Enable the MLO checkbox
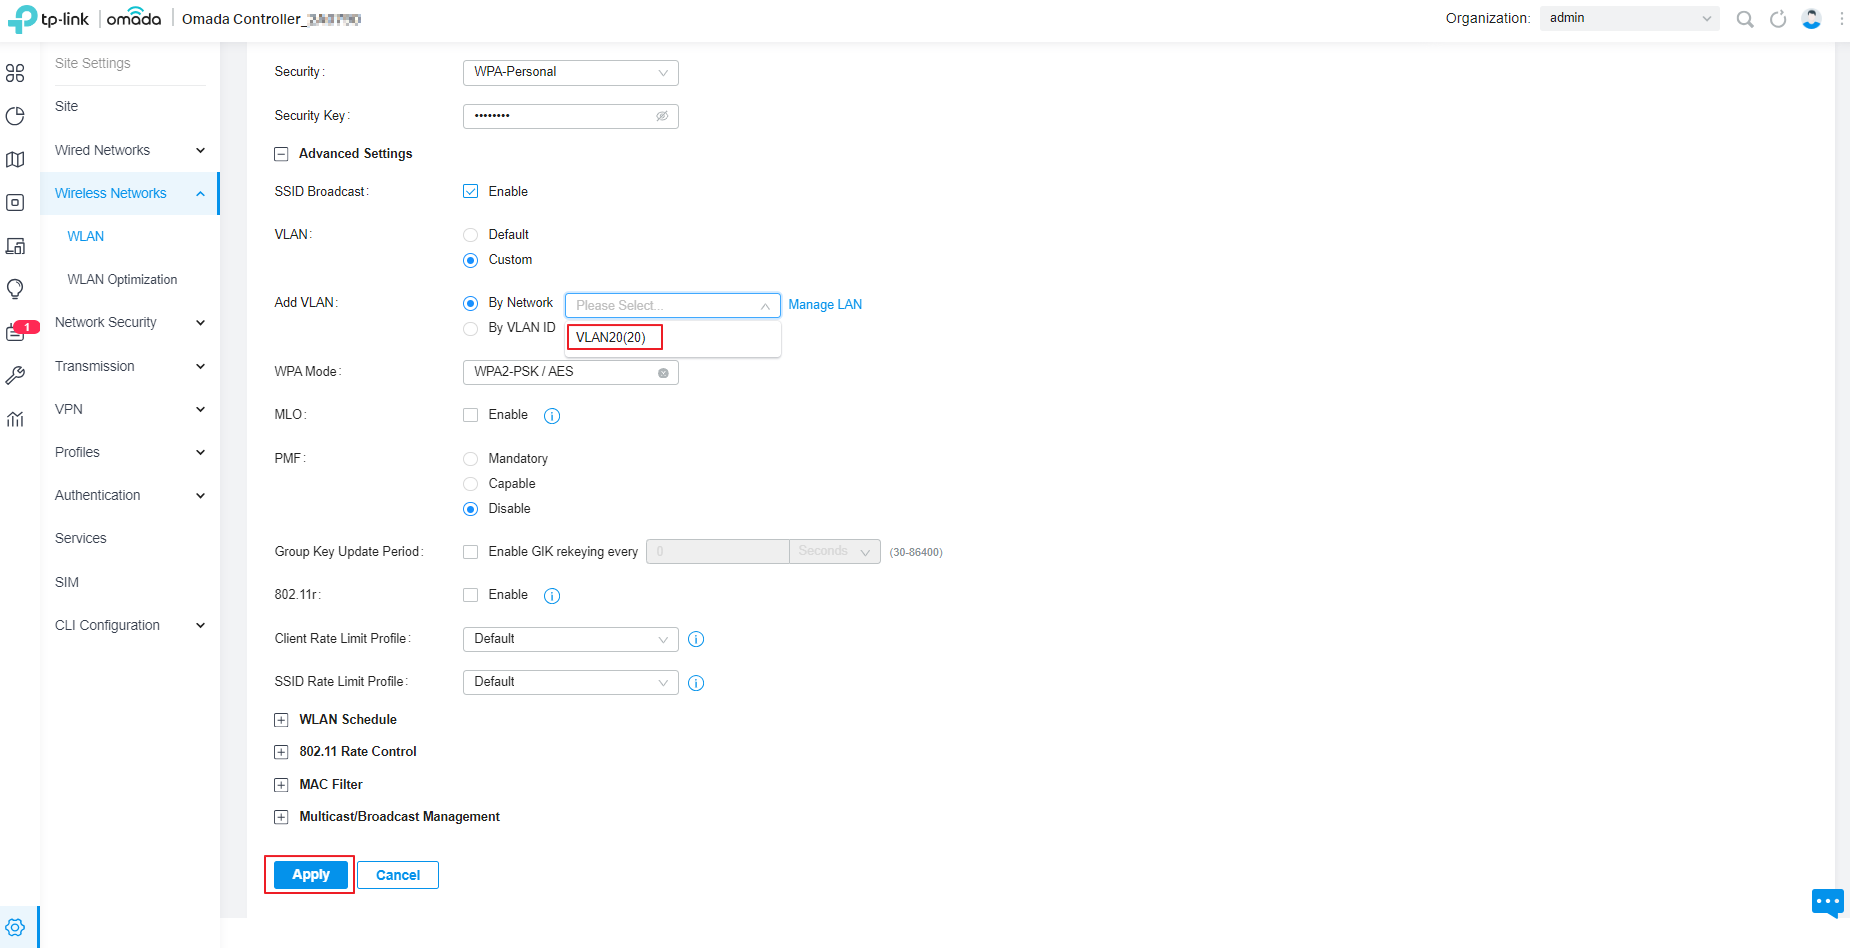 (x=471, y=415)
